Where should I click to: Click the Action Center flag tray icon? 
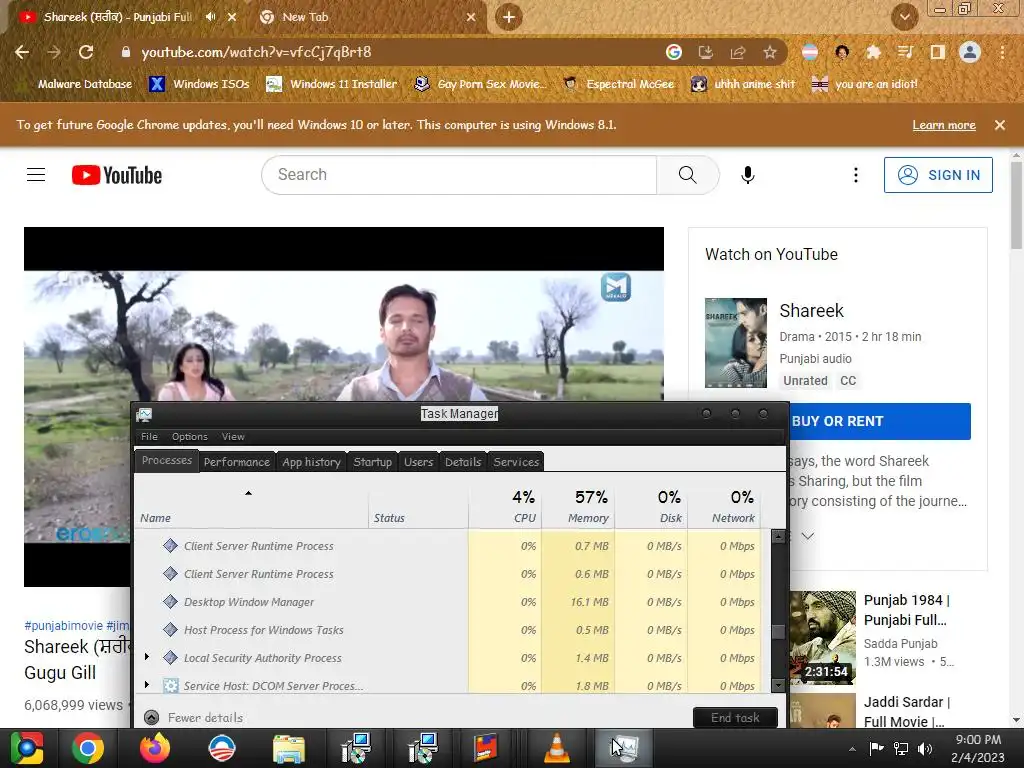click(x=876, y=748)
